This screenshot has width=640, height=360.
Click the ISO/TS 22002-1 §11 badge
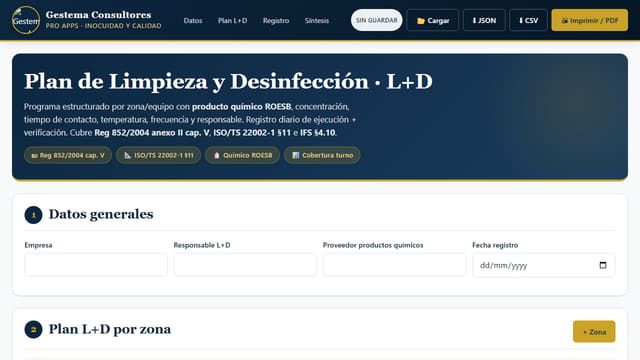pyautogui.click(x=158, y=155)
